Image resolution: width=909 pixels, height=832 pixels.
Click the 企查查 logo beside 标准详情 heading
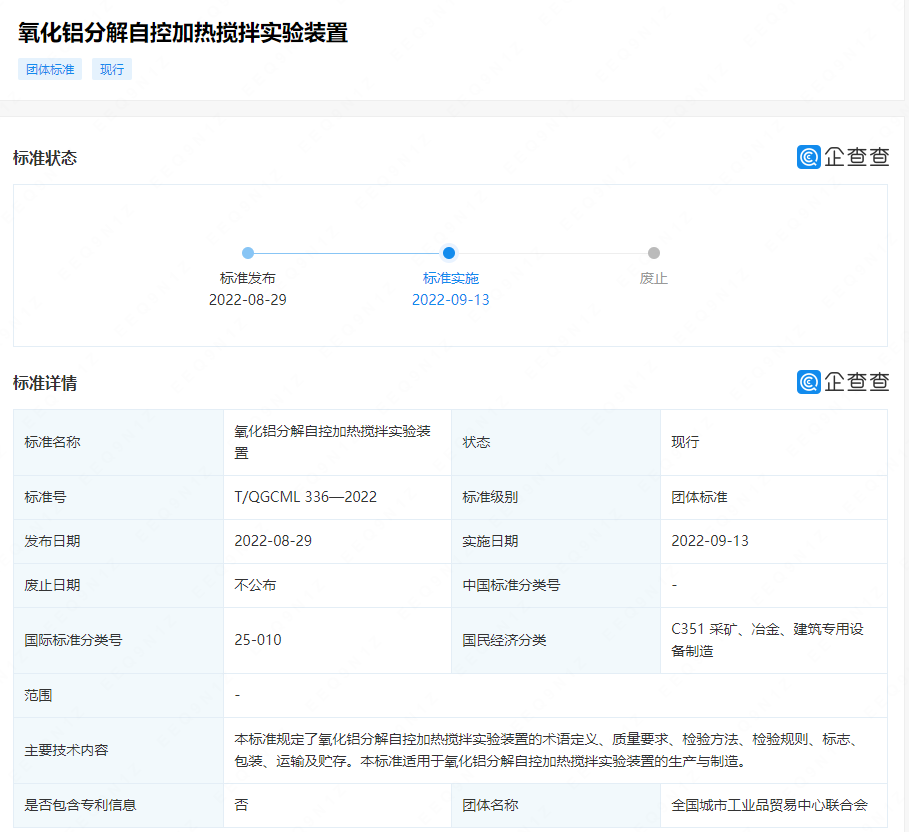pyautogui.click(x=842, y=382)
